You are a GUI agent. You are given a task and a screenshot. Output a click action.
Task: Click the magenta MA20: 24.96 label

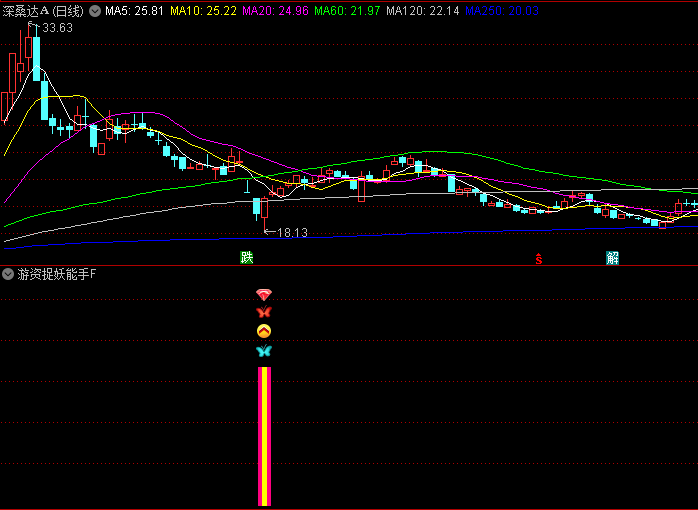(x=276, y=11)
